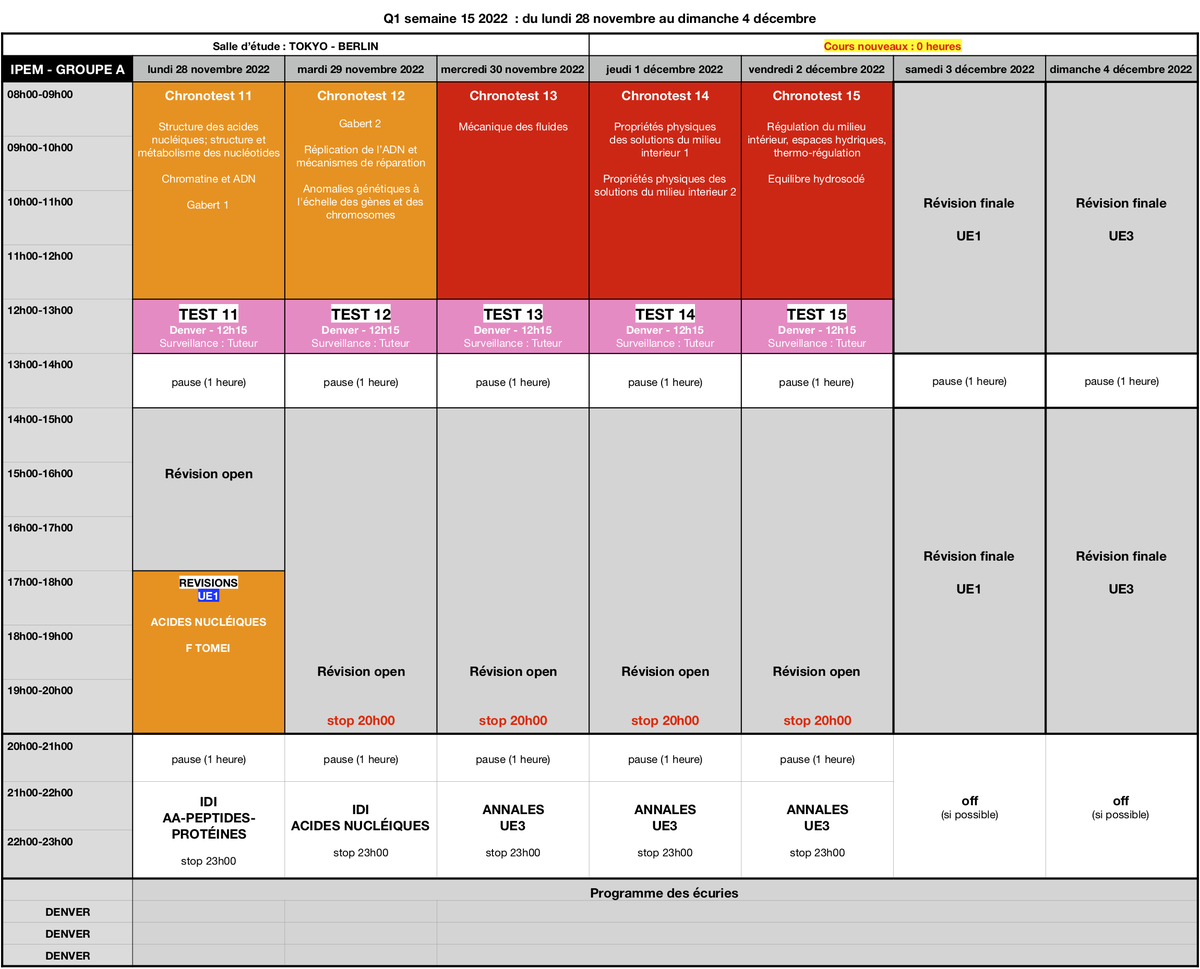Click the "F TOMEI" name
This screenshot has height=969, width=1200.
coord(209,648)
